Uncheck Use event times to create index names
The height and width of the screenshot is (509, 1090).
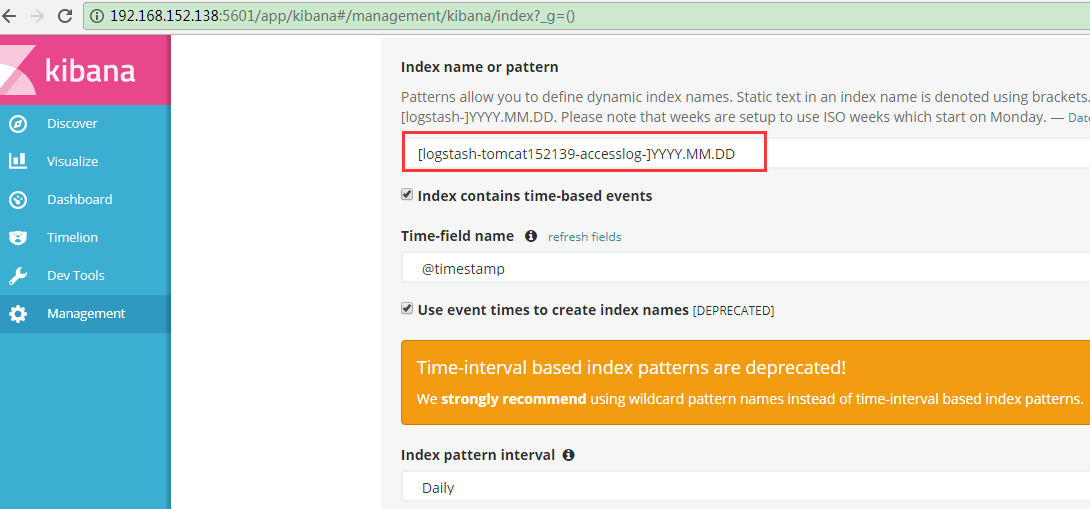[x=407, y=309]
